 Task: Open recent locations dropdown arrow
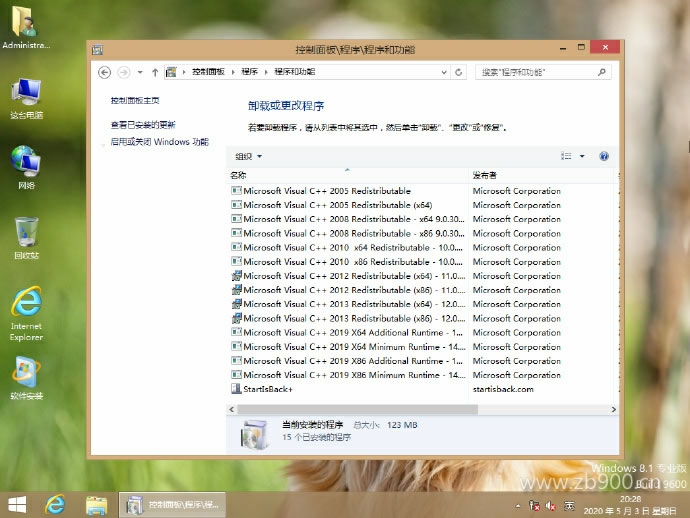pos(140,72)
